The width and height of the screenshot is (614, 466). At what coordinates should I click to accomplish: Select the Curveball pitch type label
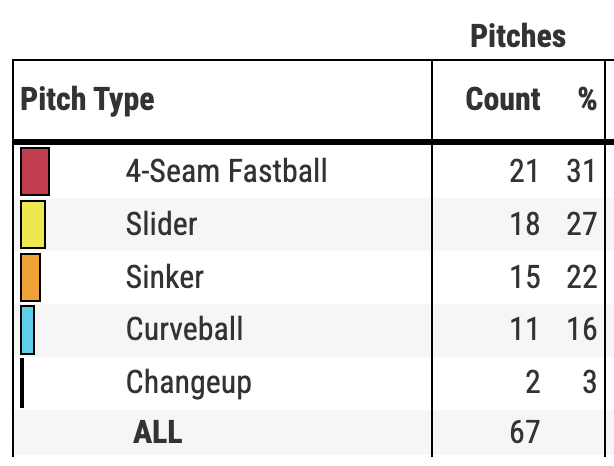(184, 330)
